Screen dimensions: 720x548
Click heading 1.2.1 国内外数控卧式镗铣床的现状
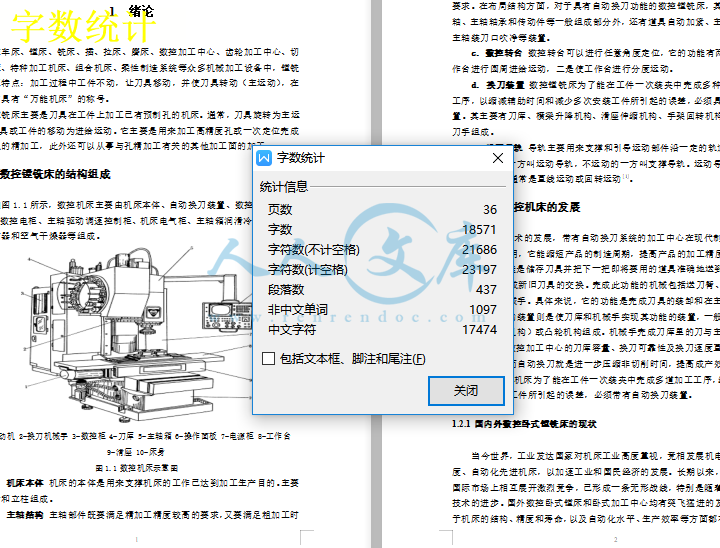[524, 424]
